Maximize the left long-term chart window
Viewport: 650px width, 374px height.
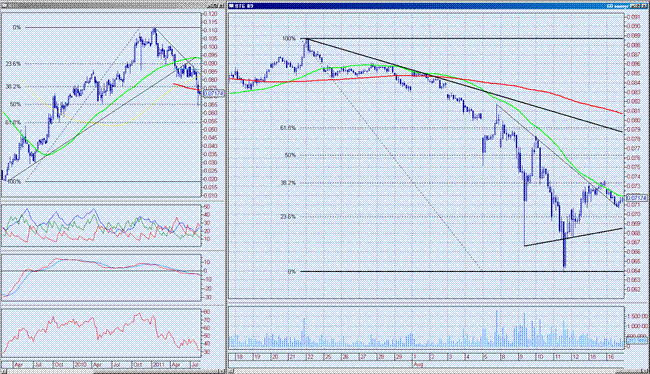[216, 6]
